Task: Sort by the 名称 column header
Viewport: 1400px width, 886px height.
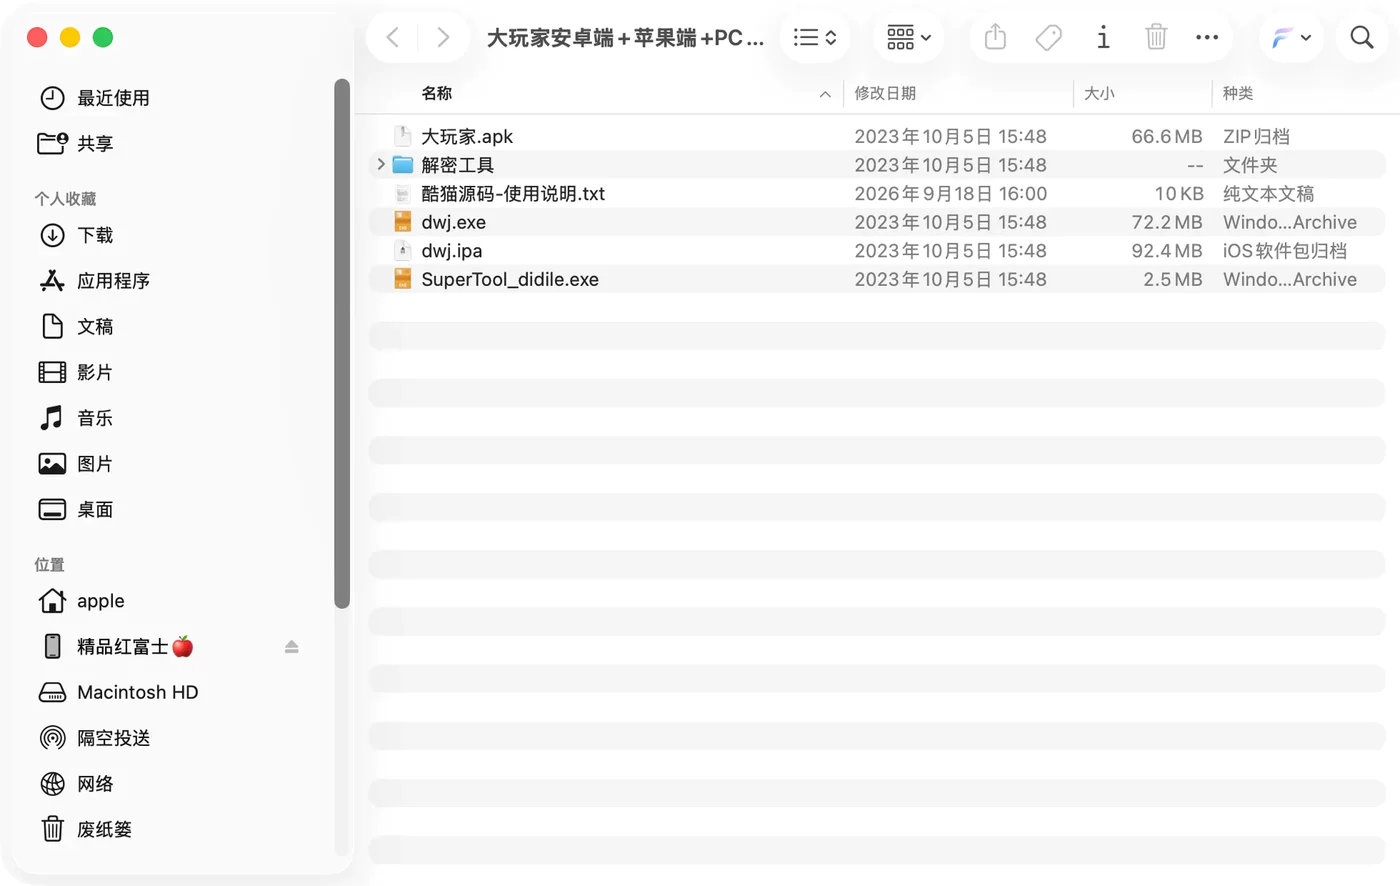Action: click(x=437, y=93)
